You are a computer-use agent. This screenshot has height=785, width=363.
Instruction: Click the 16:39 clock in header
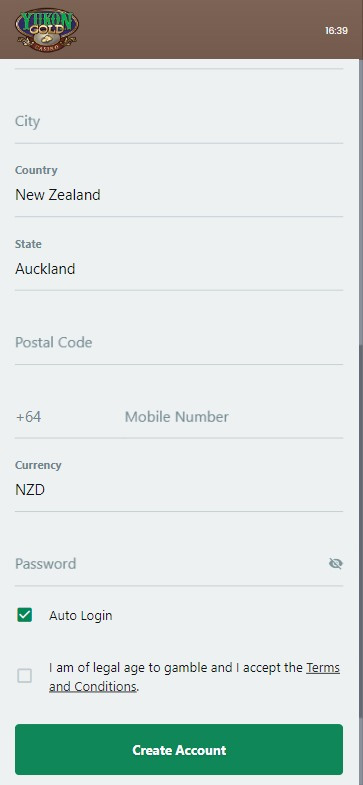coord(336,31)
